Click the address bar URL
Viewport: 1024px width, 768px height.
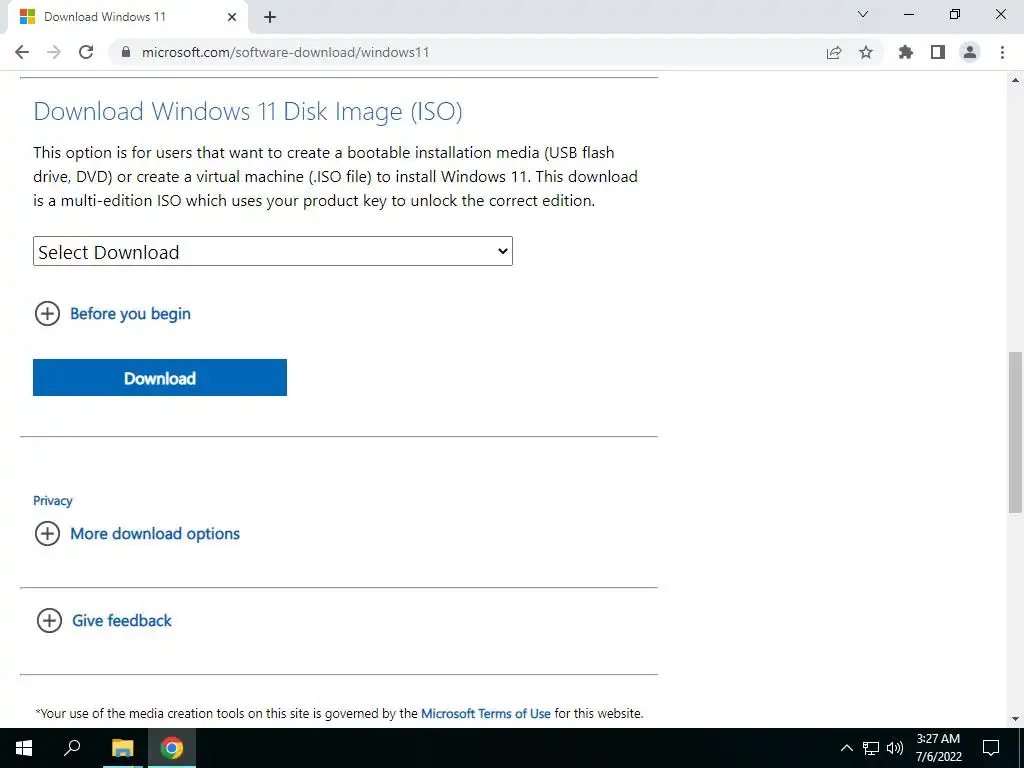click(285, 52)
